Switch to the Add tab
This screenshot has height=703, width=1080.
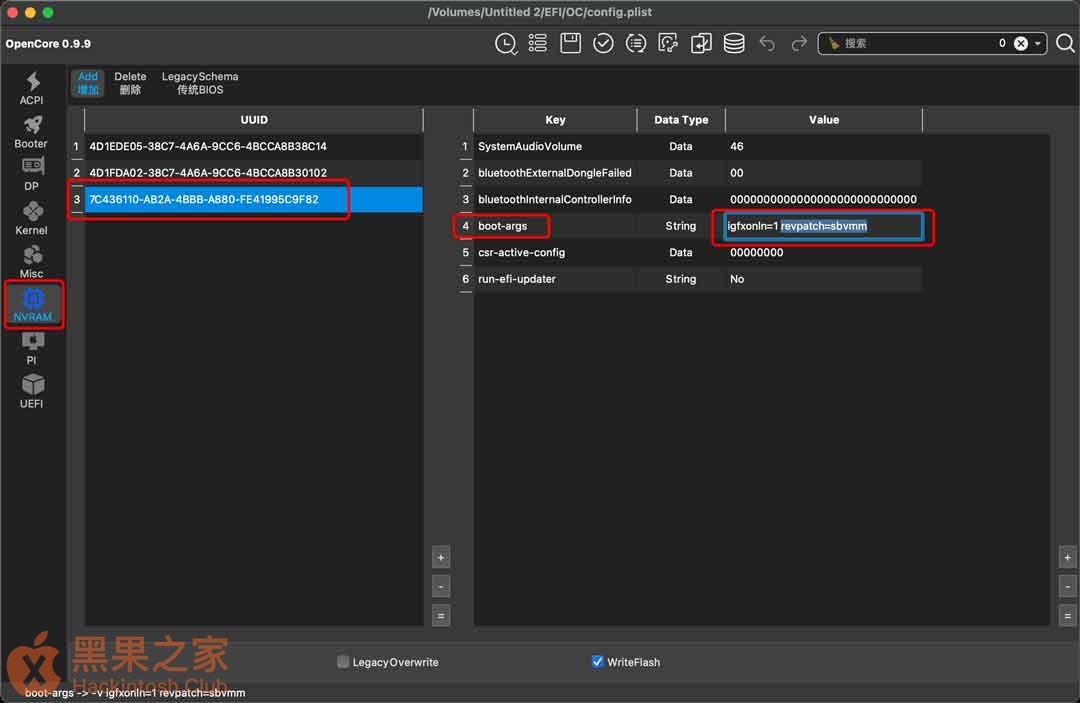[87, 83]
